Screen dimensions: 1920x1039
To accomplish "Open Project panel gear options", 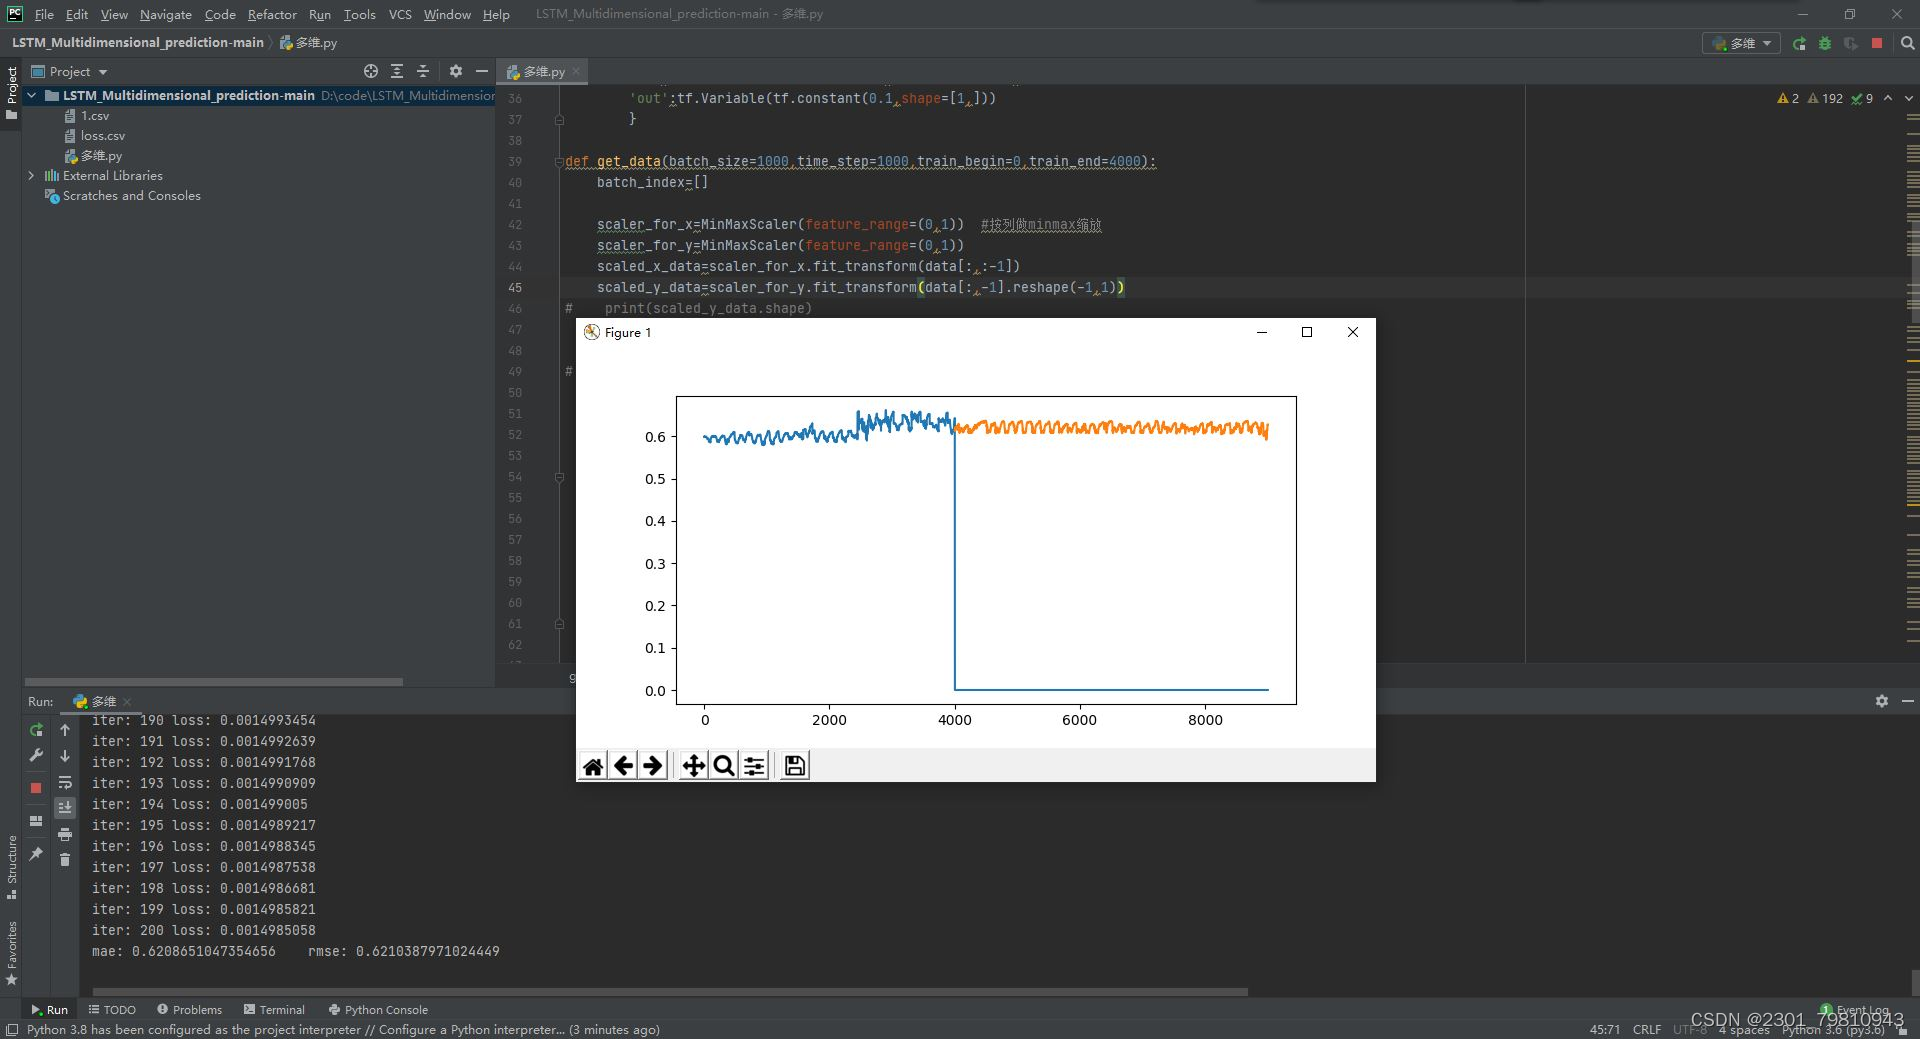I will tap(456, 71).
